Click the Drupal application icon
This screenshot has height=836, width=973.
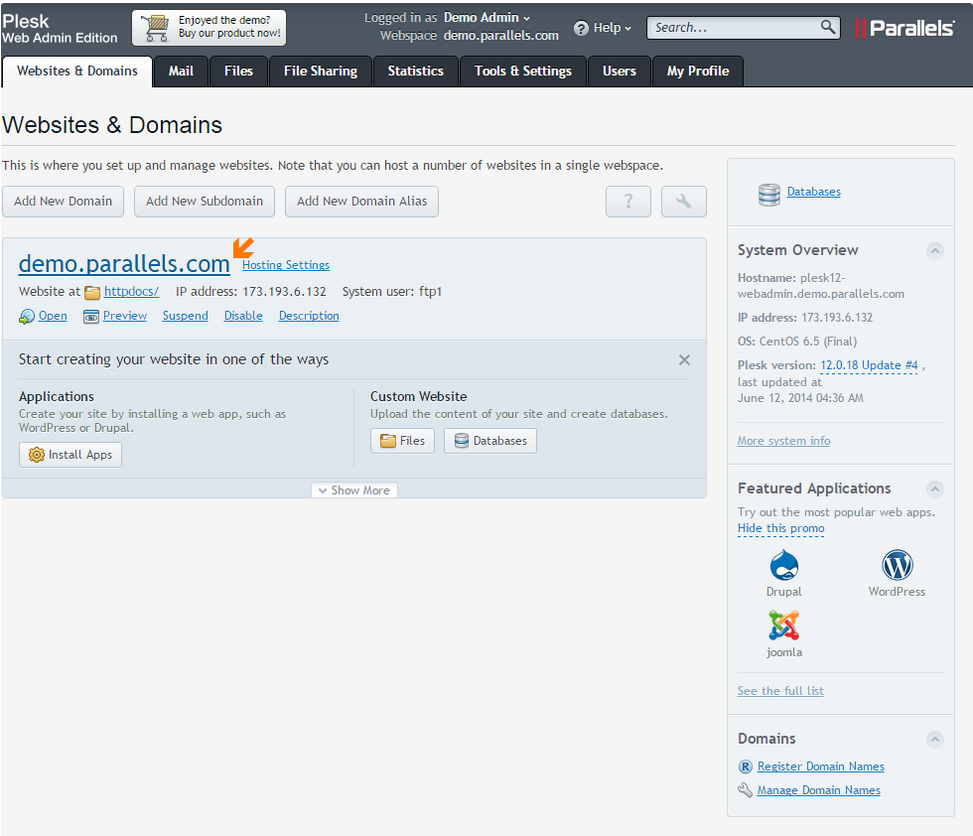784,566
